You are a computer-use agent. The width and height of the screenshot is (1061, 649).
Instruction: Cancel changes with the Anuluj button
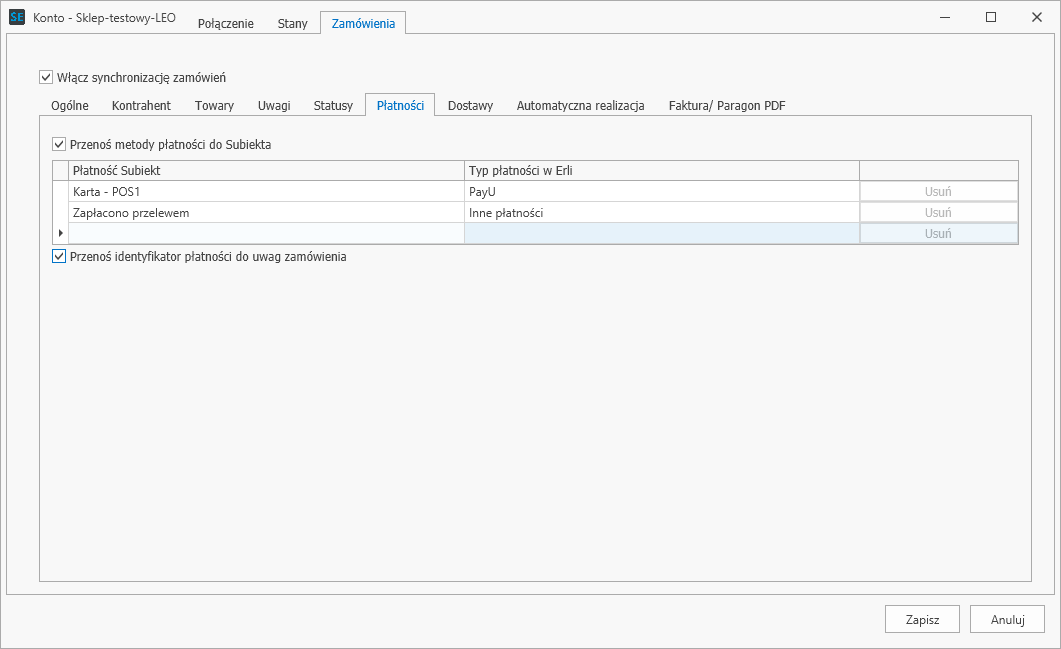point(1008,619)
